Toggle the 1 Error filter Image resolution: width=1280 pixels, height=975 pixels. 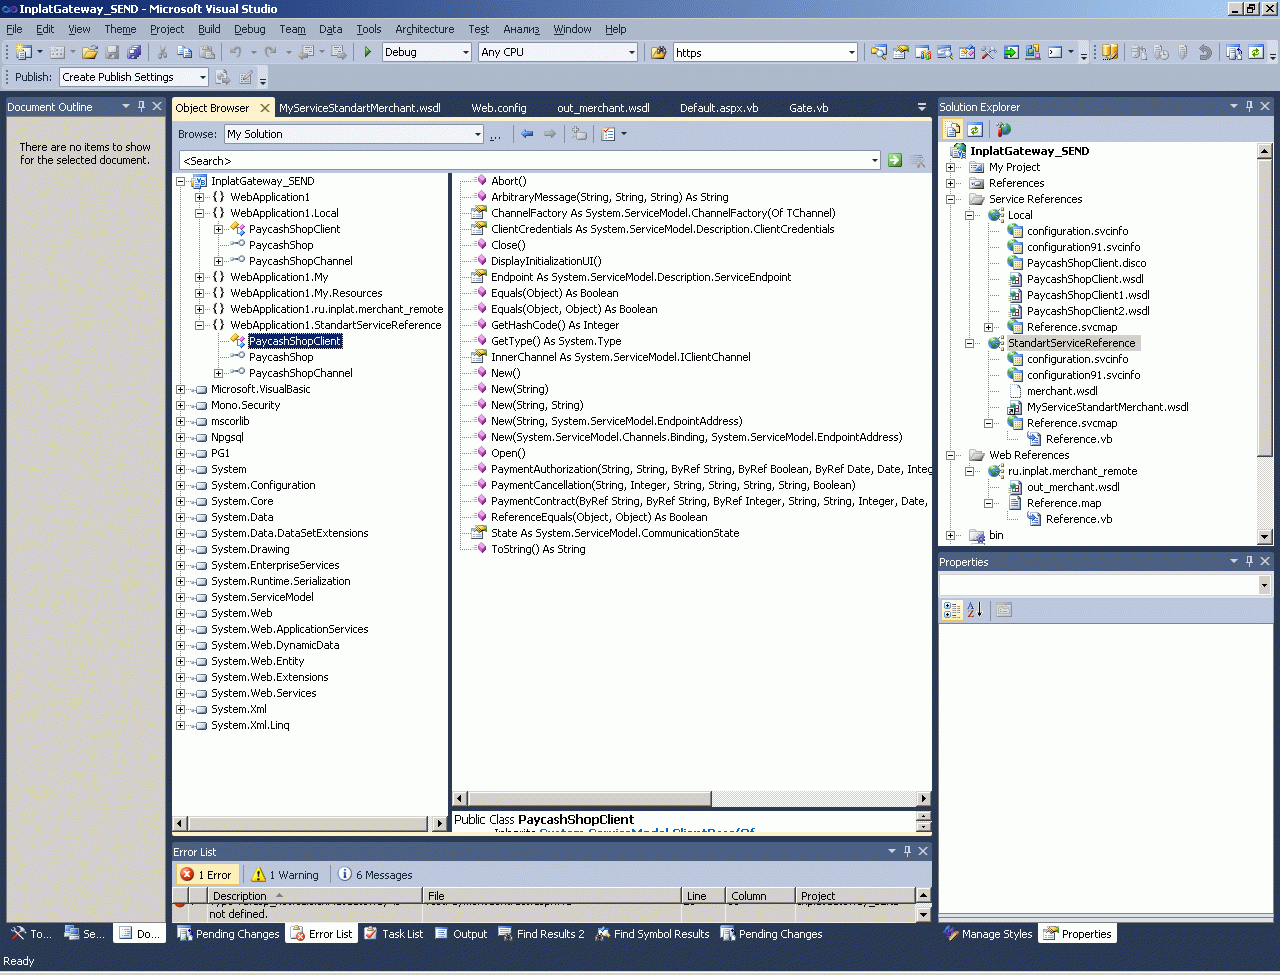coord(206,875)
